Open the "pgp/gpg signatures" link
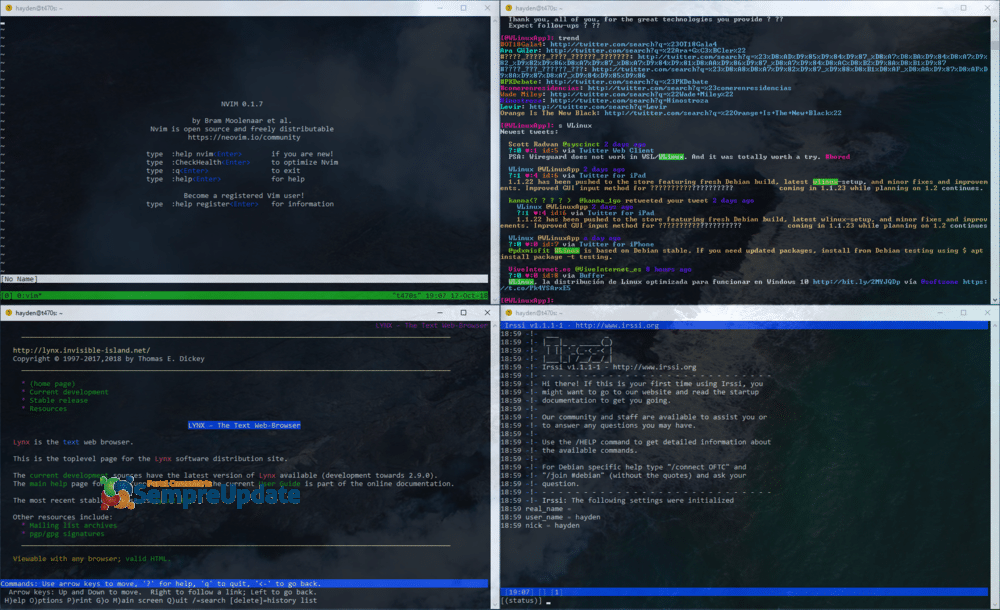The height and width of the screenshot is (610, 1000). [x=66, y=533]
